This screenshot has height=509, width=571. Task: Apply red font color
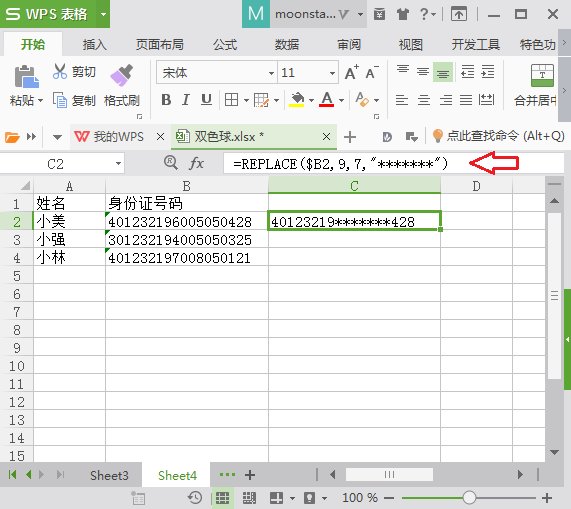tap(327, 99)
